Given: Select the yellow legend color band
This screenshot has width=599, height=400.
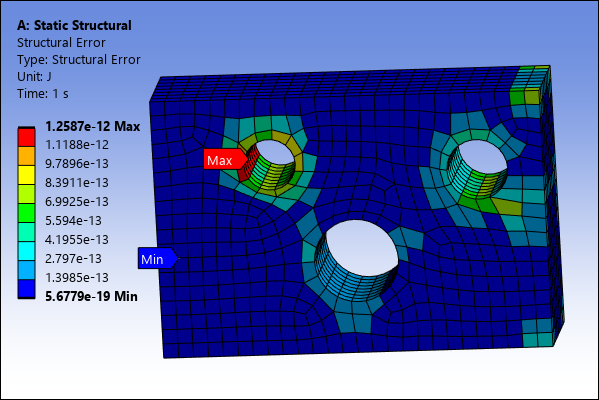Looking at the screenshot, I should pos(26,175).
